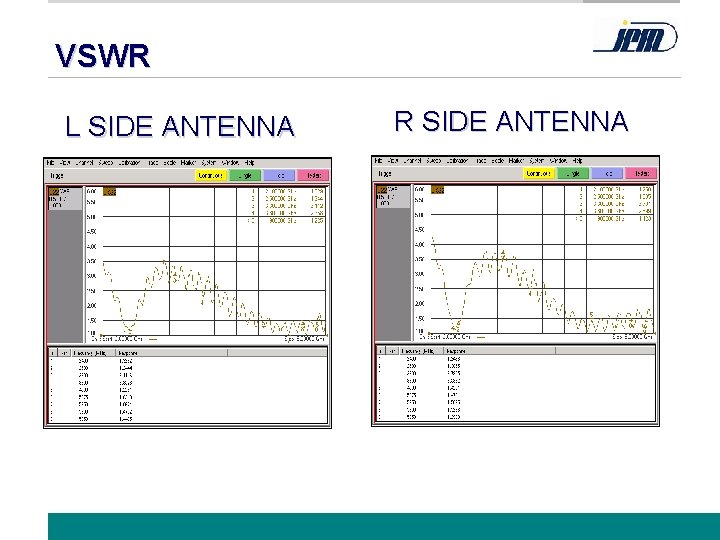
Task: Click the Frequency column header in R side marker table
Action: (420, 351)
